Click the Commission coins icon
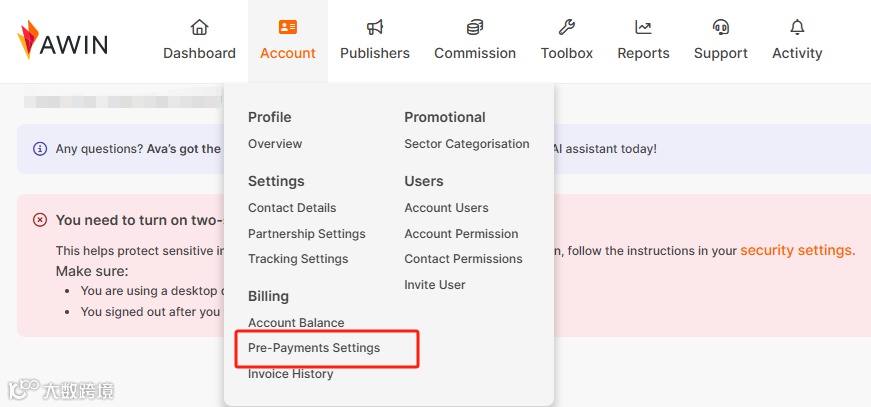Image resolution: width=871 pixels, height=407 pixels. [475, 27]
